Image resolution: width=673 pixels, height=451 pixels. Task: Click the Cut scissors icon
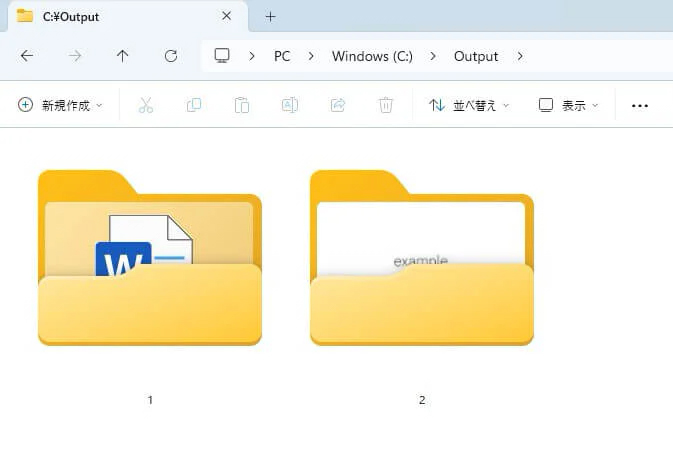tap(146, 105)
